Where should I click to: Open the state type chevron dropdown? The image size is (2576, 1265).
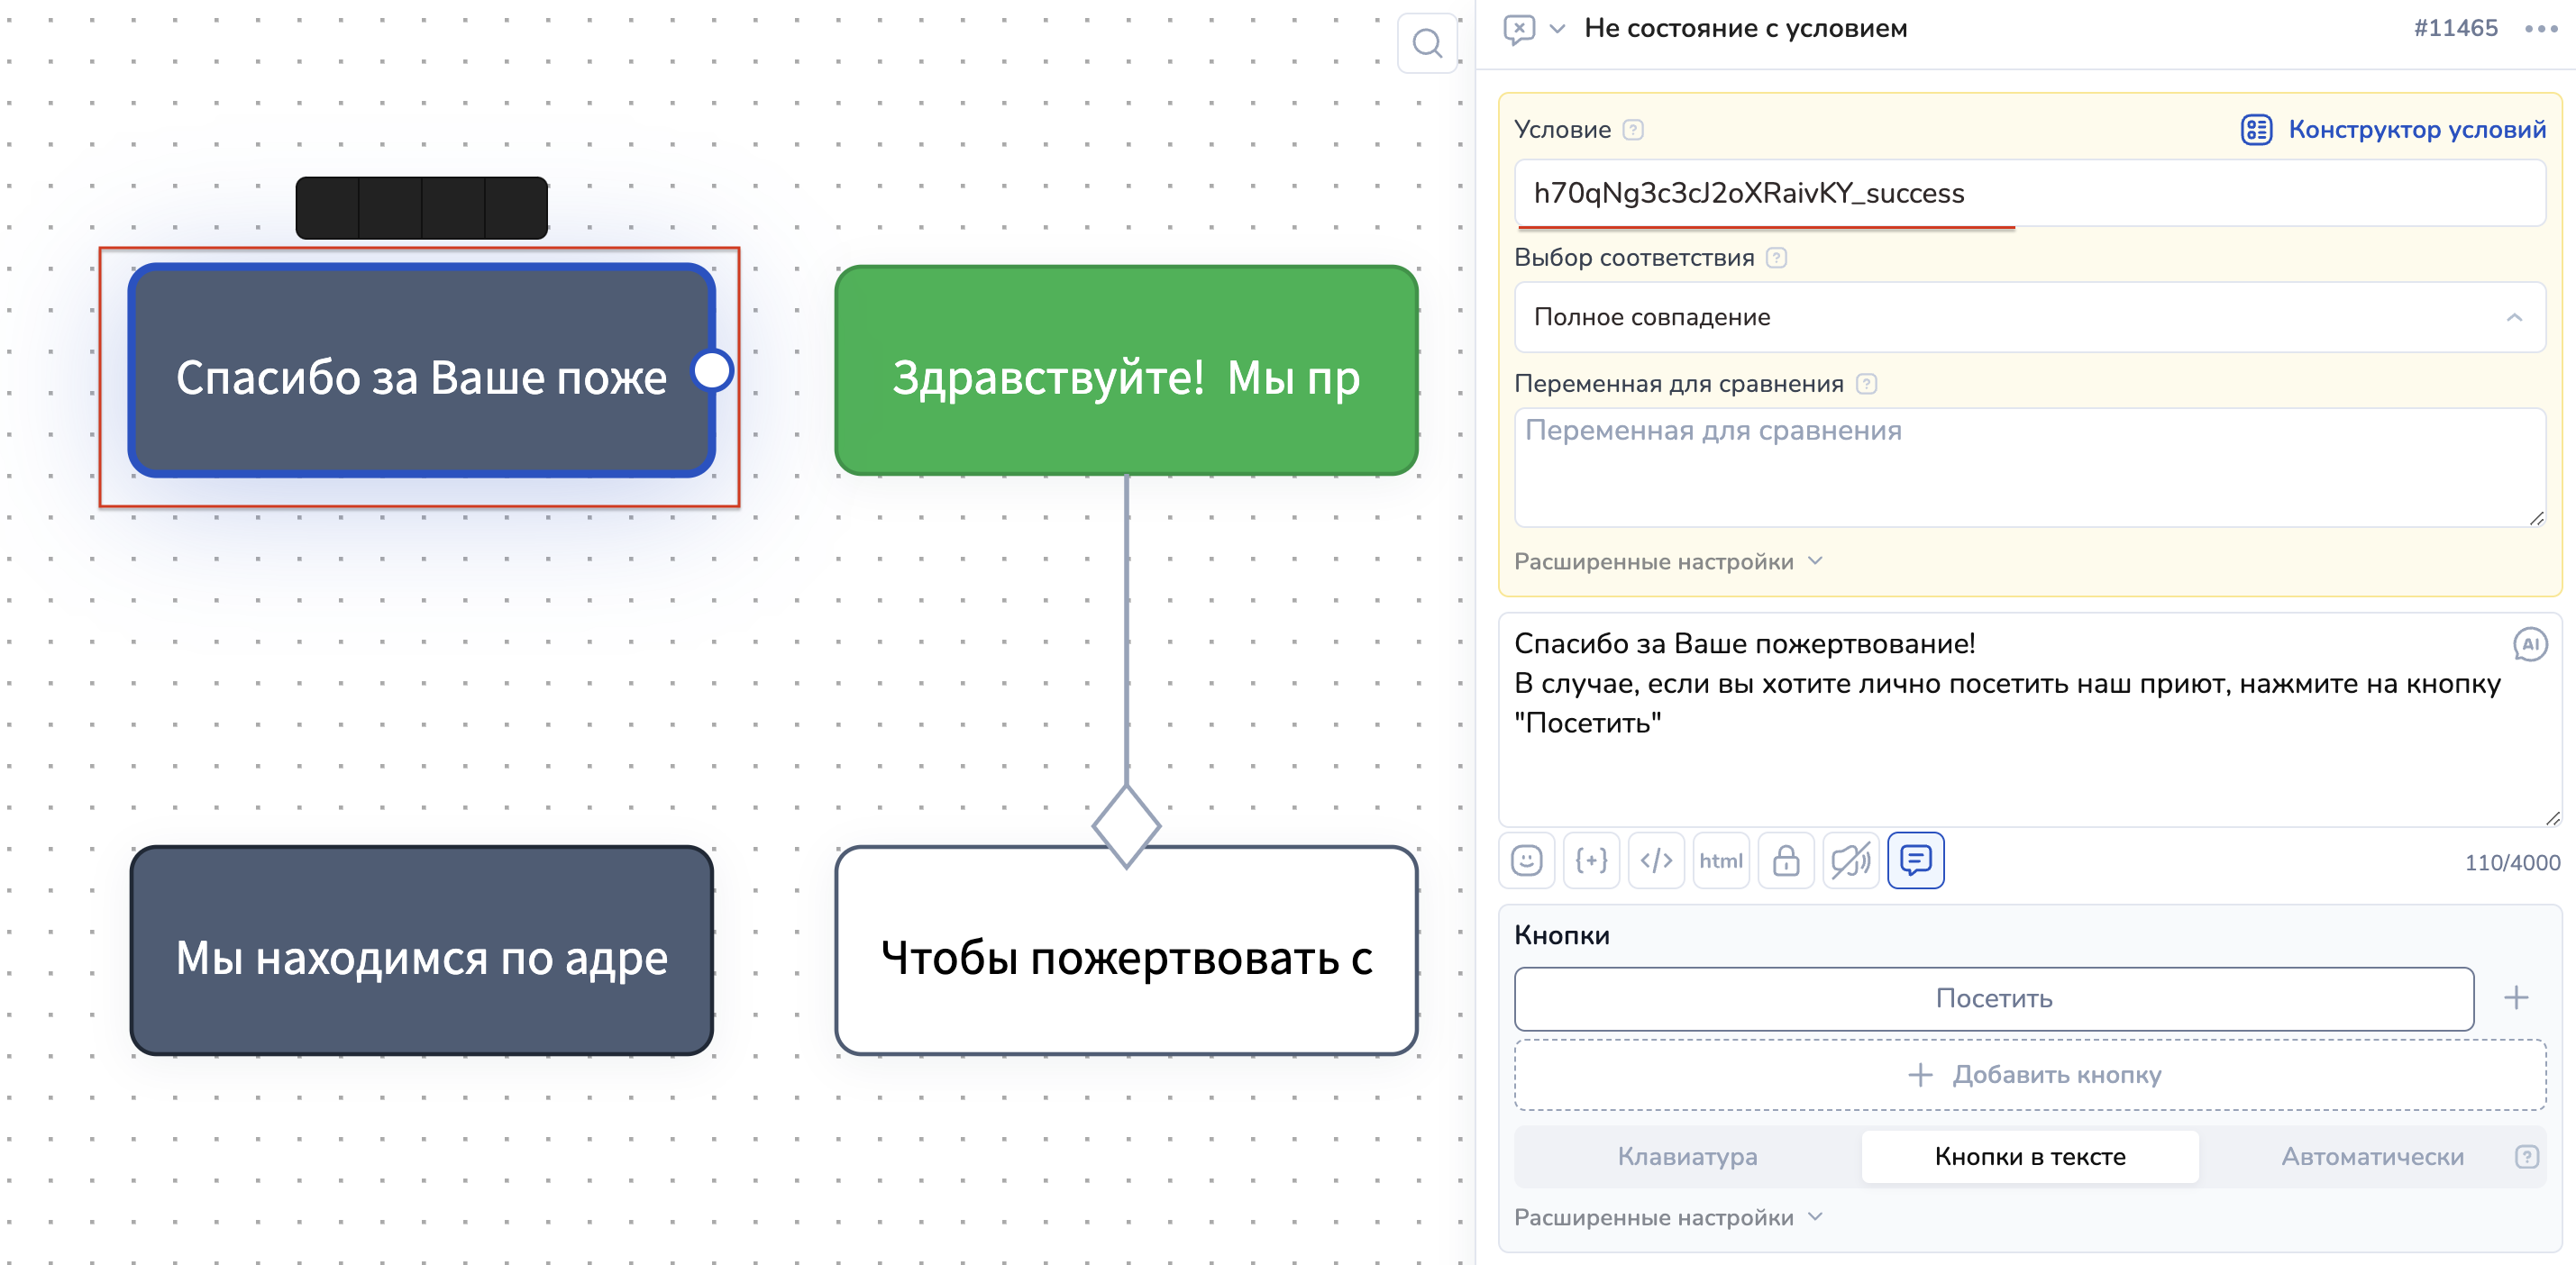(1557, 29)
